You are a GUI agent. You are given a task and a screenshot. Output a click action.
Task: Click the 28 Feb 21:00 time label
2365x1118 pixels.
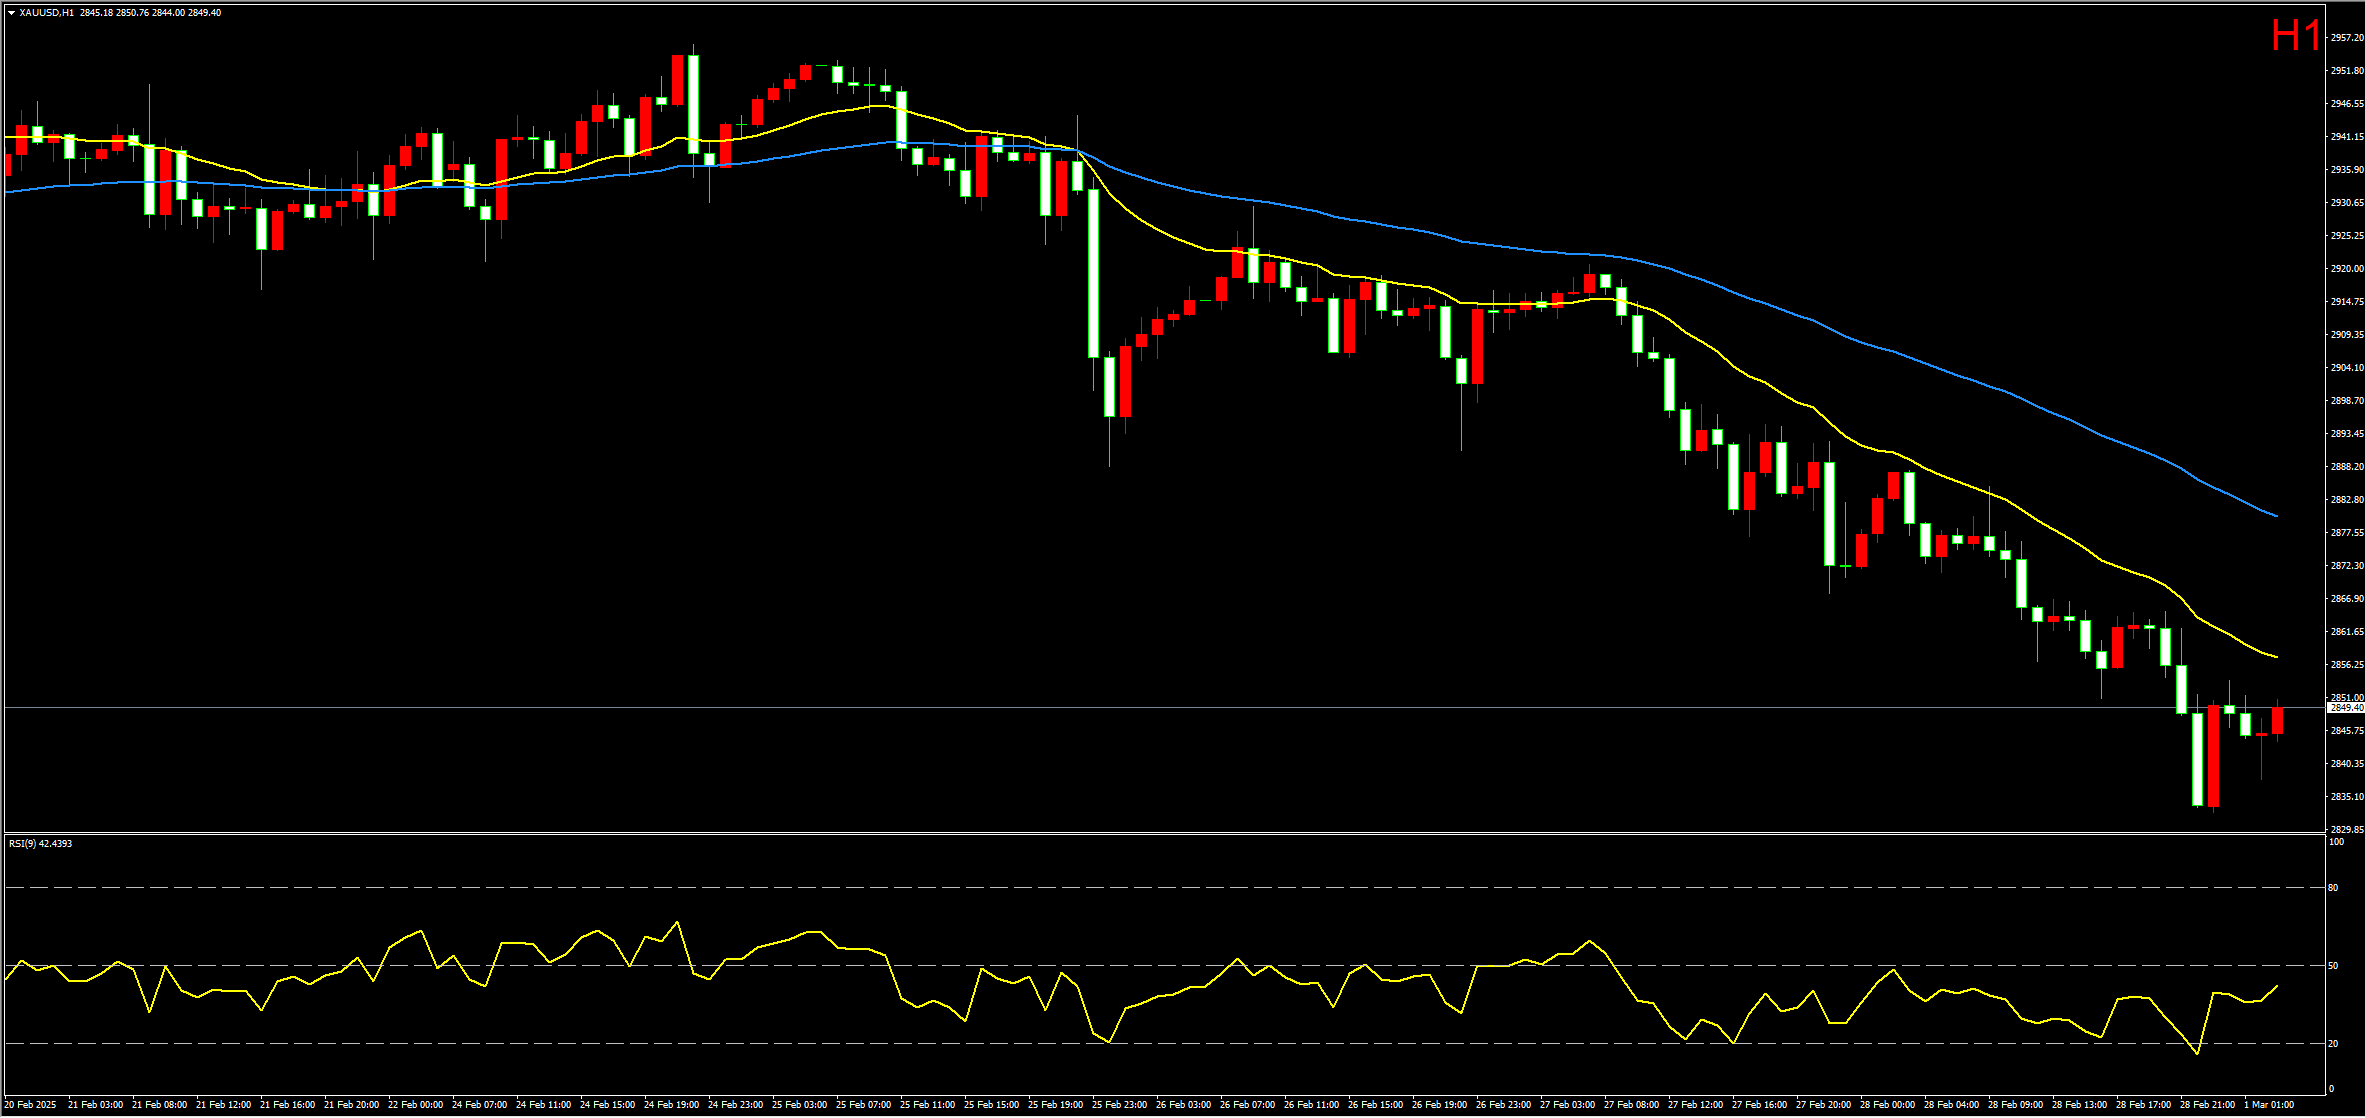coord(2208,1105)
